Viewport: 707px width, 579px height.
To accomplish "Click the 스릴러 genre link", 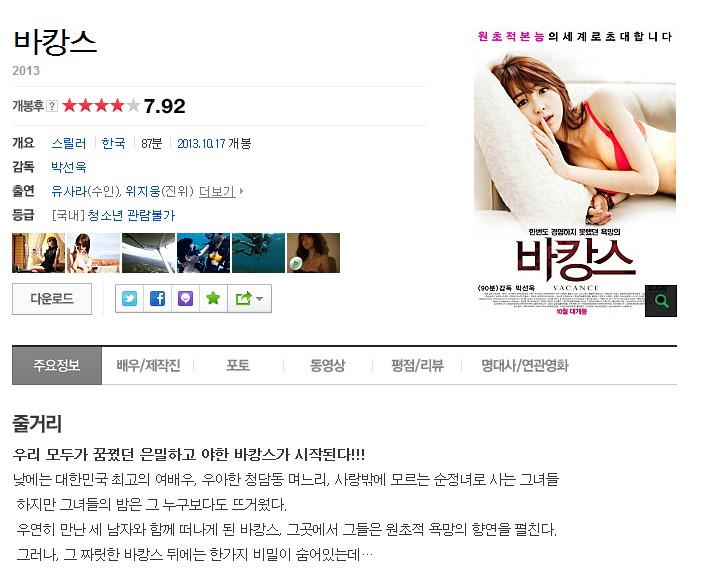I will 69,143.
